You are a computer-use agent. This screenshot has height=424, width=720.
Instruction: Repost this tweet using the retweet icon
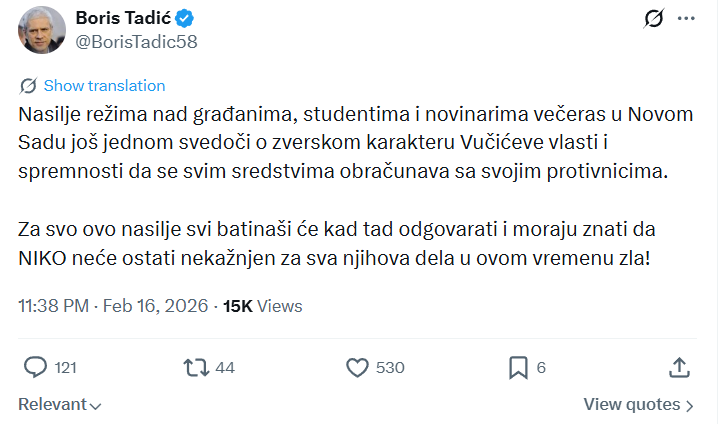click(197, 367)
